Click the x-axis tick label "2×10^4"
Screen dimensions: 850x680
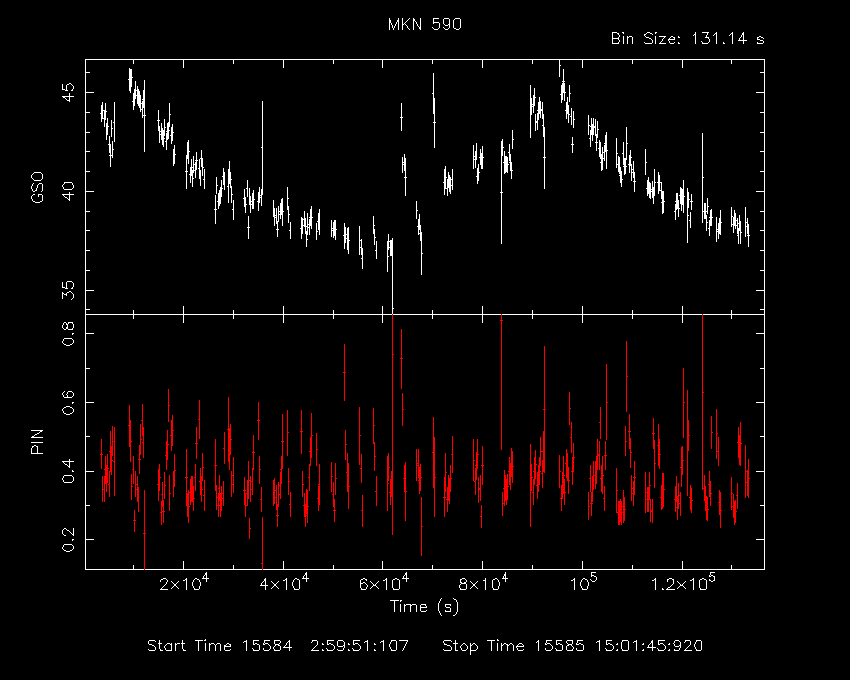[183, 583]
